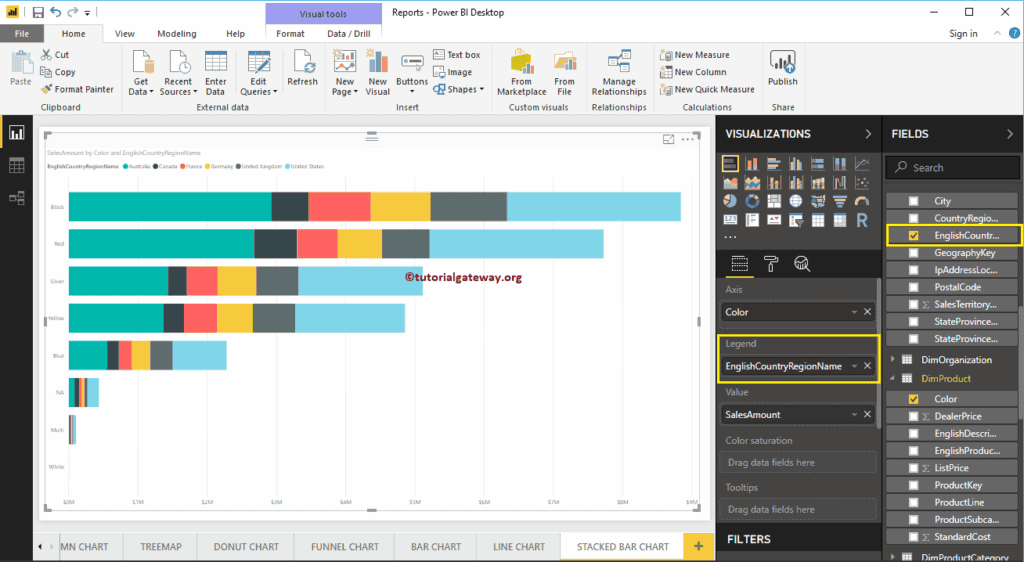Screen dimensions: 1024x562
Task: Check the ListPrice field checkbox
Action: coord(914,468)
